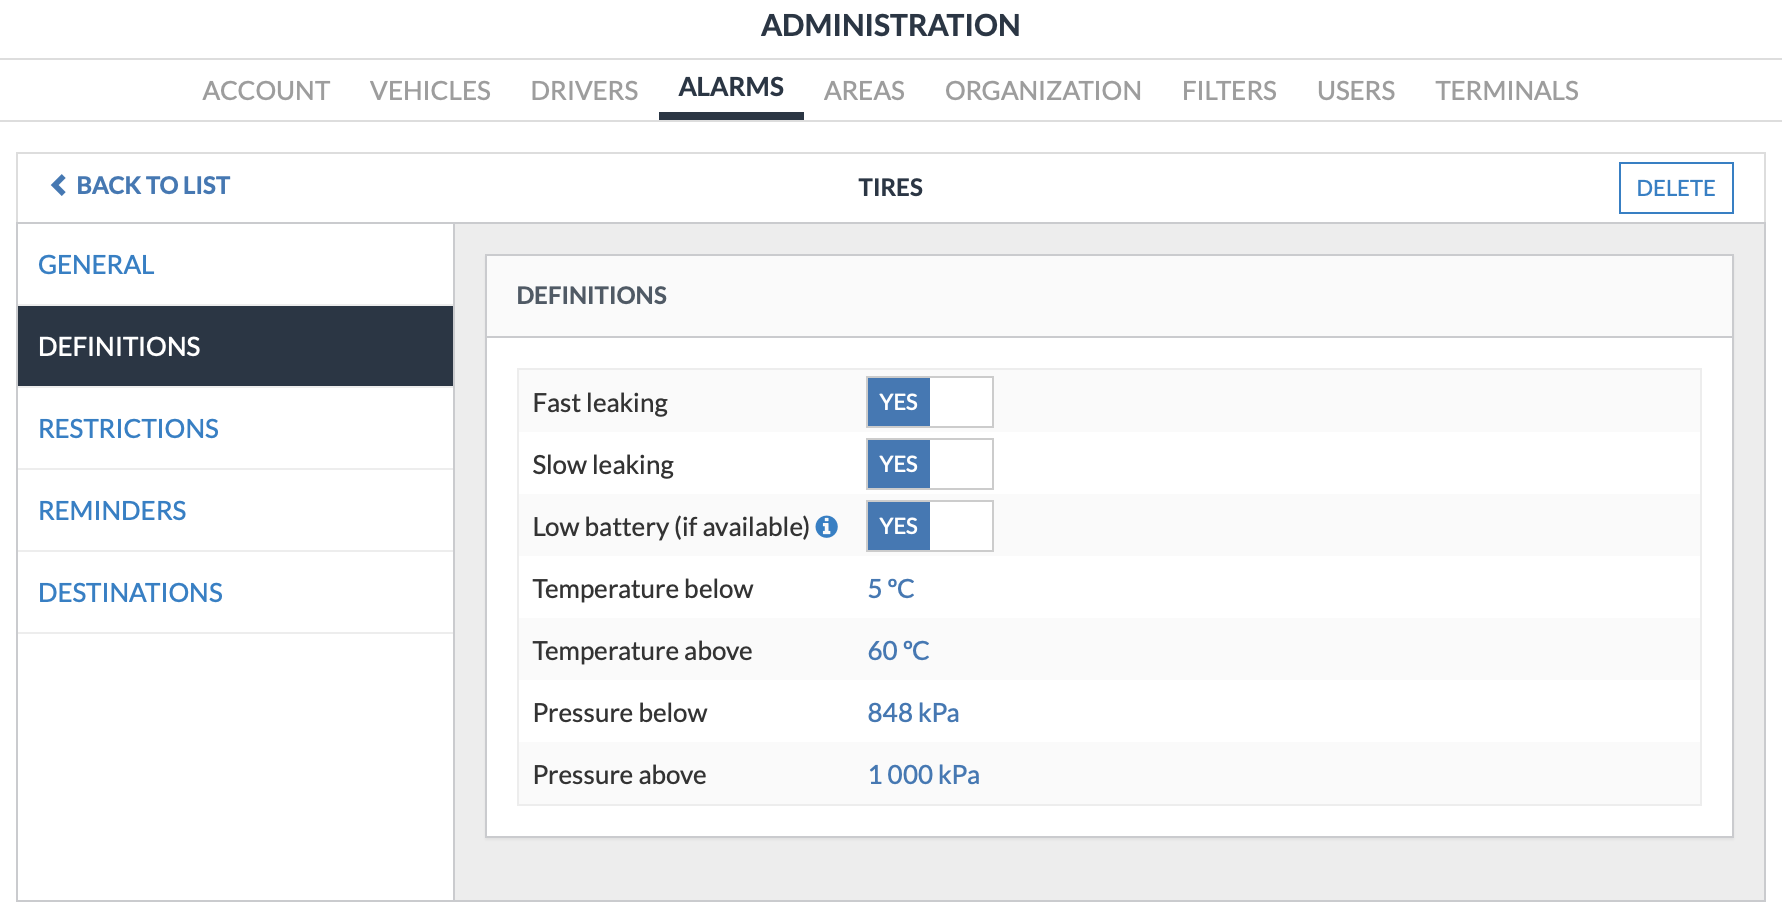This screenshot has width=1782, height=918.
Task: Change the Pressure below 848 kPa value
Action: pyautogui.click(x=913, y=713)
